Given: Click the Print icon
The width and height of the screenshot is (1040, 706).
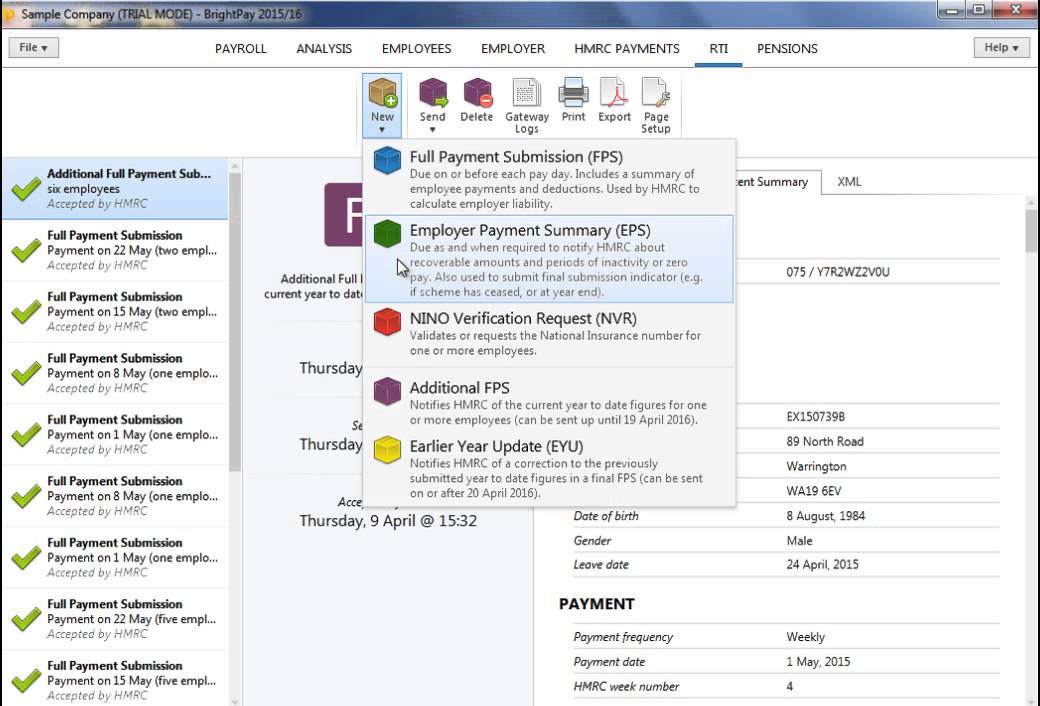Looking at the screenshot, I should [x=573, y=93].
